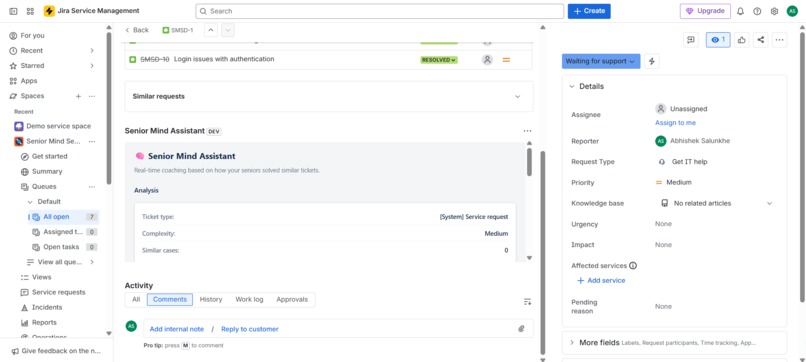Add a space with the plus icon
Image resolution: width=806 pixels, height=362 pixels.
[79, 96]
